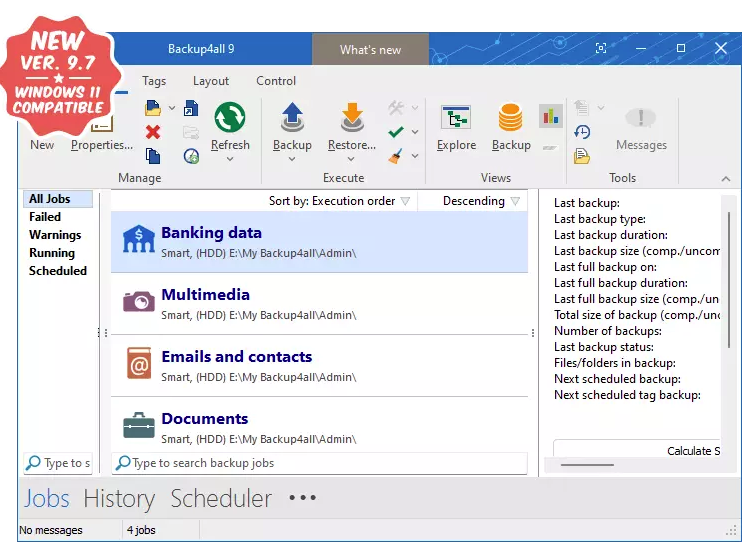Viewport: 747px width, 551px height.
Task: Click the Open backup job folder icon
Action: (152, 109)
